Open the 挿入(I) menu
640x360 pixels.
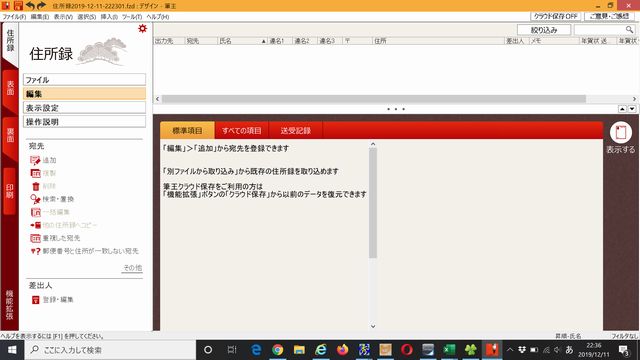pos(109,17)
